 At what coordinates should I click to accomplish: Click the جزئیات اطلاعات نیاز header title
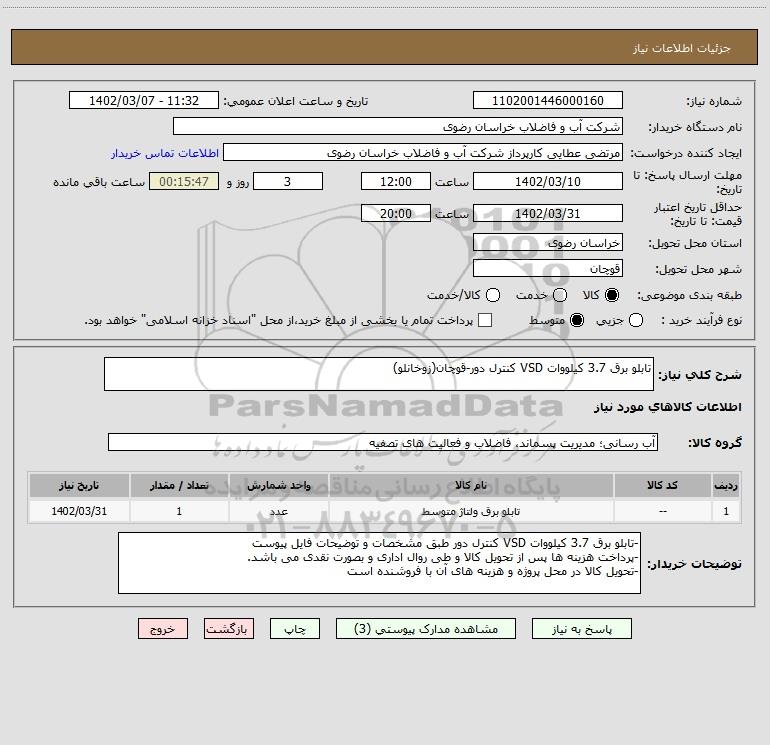pos(681,48)
